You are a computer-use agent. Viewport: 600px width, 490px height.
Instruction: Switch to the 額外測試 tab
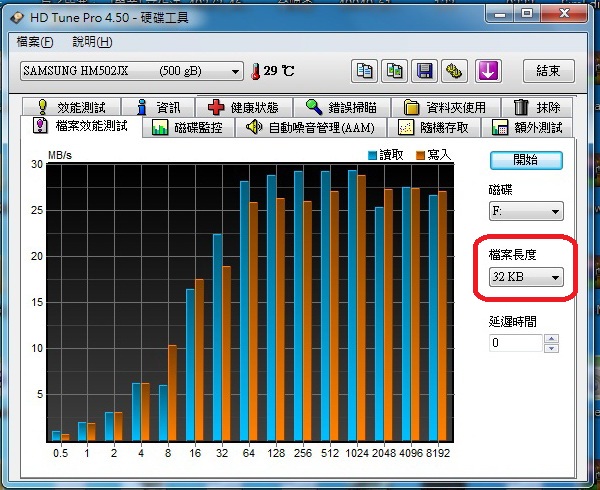pyautogui.click(x=527, y=127)
